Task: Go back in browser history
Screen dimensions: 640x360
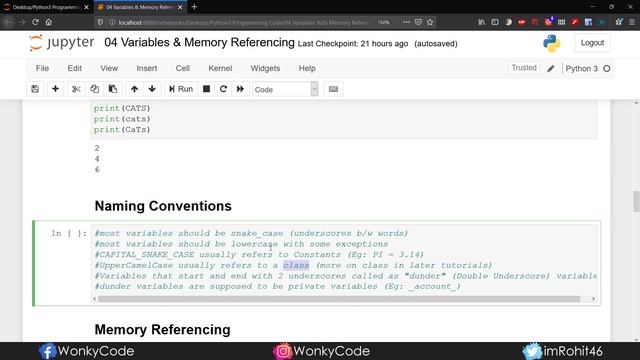Action: point(9,22)
